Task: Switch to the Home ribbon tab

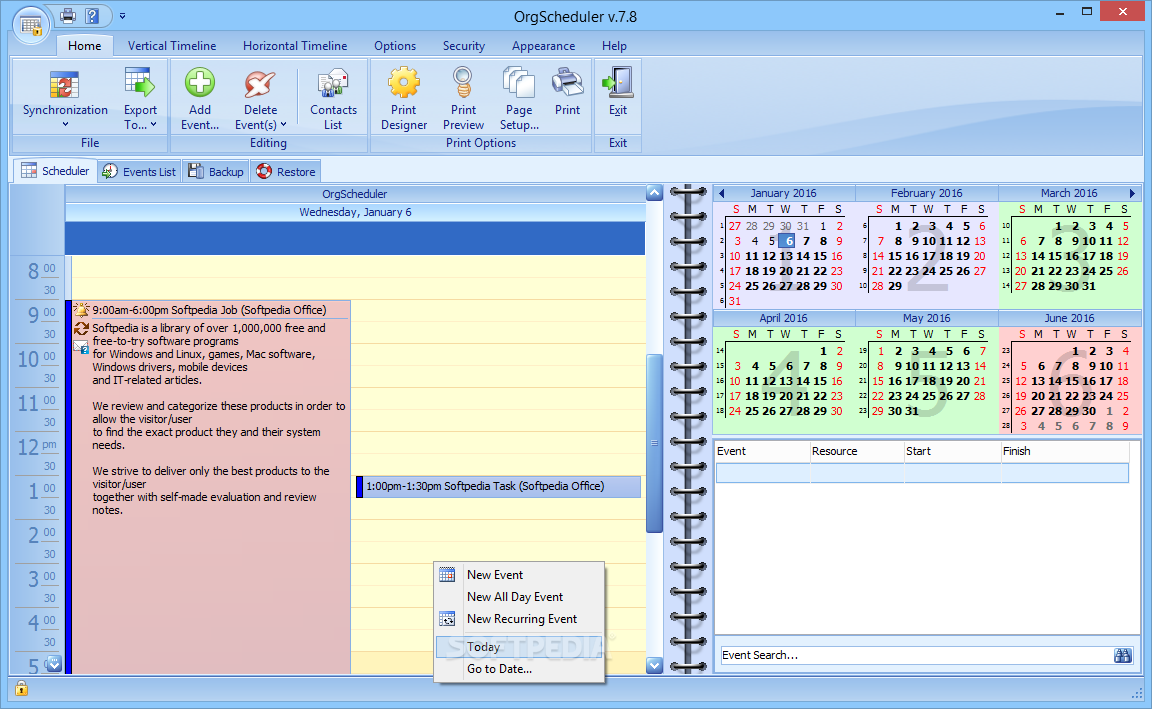Action: (x=84, y=46)
